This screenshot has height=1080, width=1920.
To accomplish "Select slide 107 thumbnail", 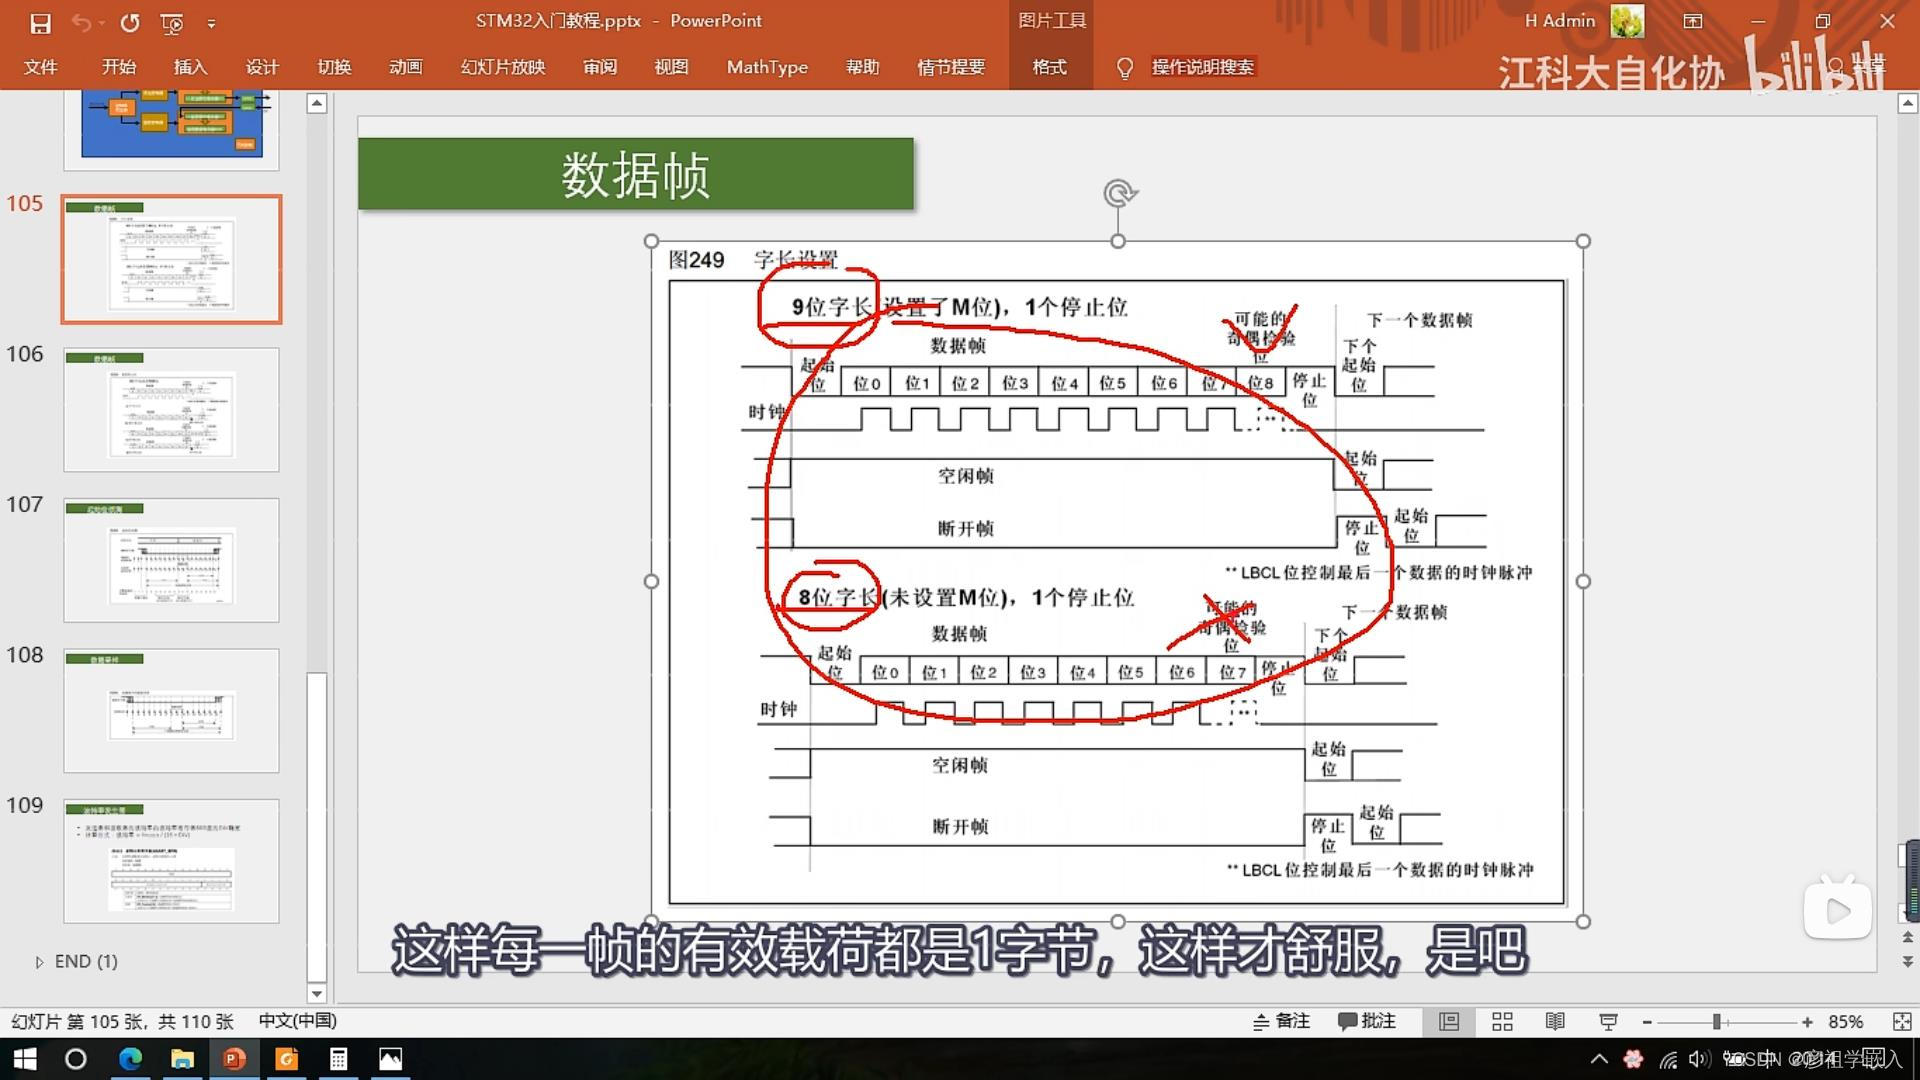I will 171,560.
